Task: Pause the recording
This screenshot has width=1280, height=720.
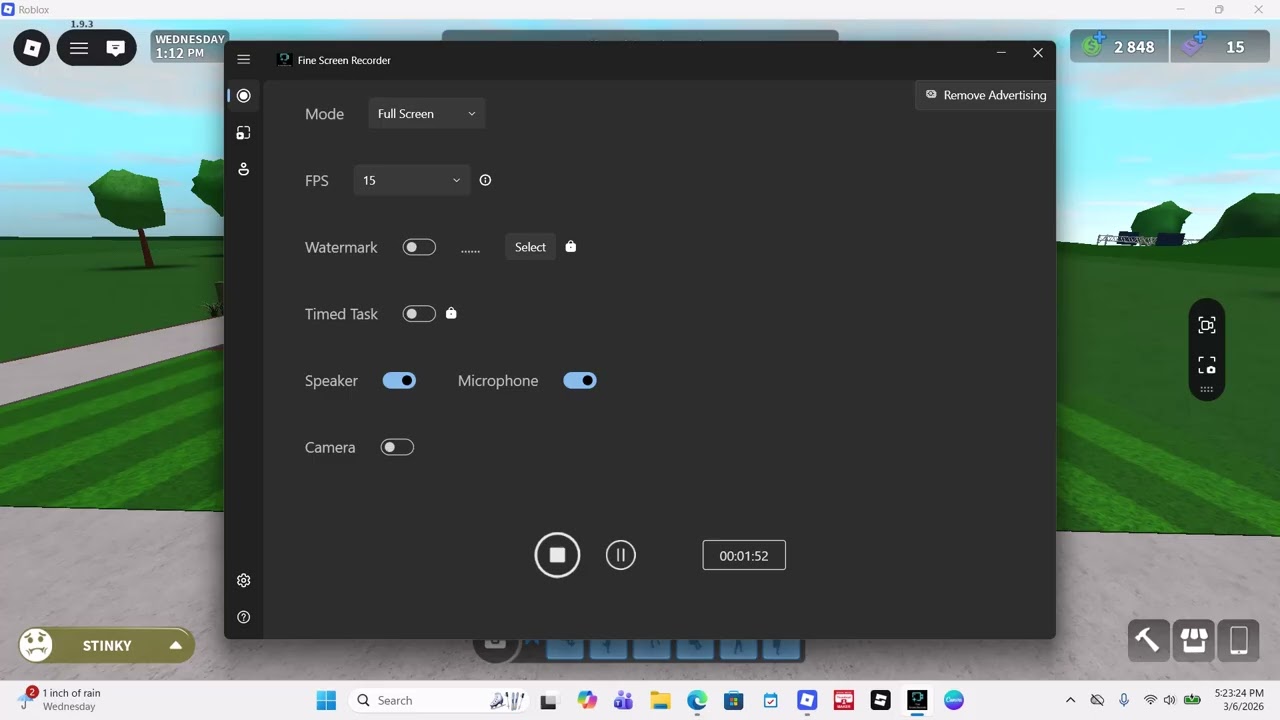Action: (620, 555)
